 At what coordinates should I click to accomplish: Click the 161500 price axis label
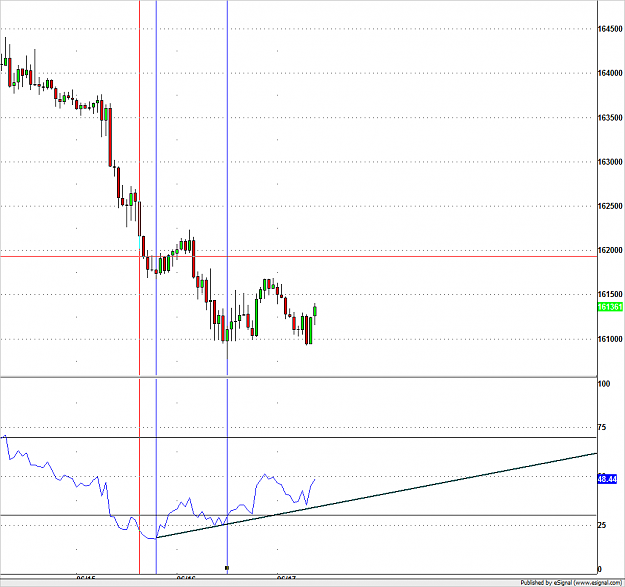[x=610, y=294]
